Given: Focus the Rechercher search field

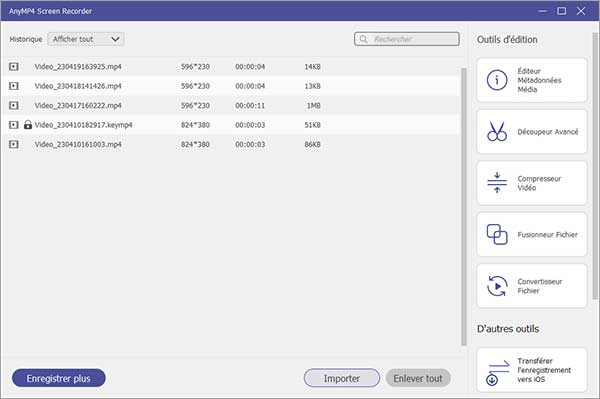Looking at the screenshot, I should coord(406,39).
